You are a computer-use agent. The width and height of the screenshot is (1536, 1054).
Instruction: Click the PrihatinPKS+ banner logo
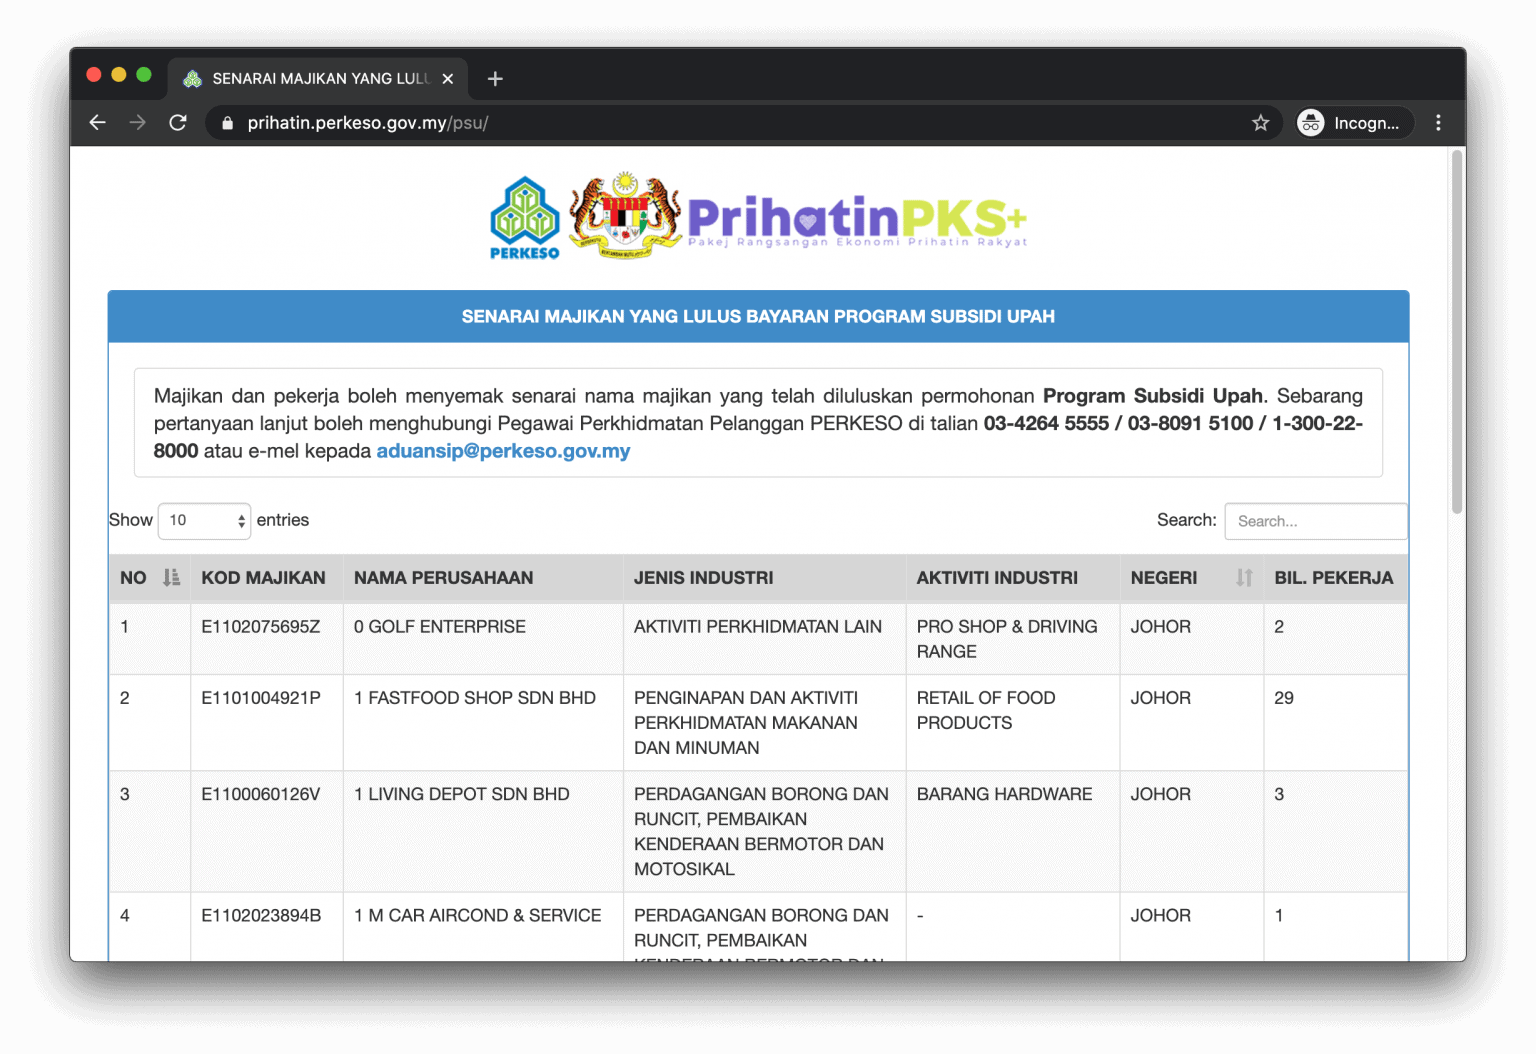856,220
